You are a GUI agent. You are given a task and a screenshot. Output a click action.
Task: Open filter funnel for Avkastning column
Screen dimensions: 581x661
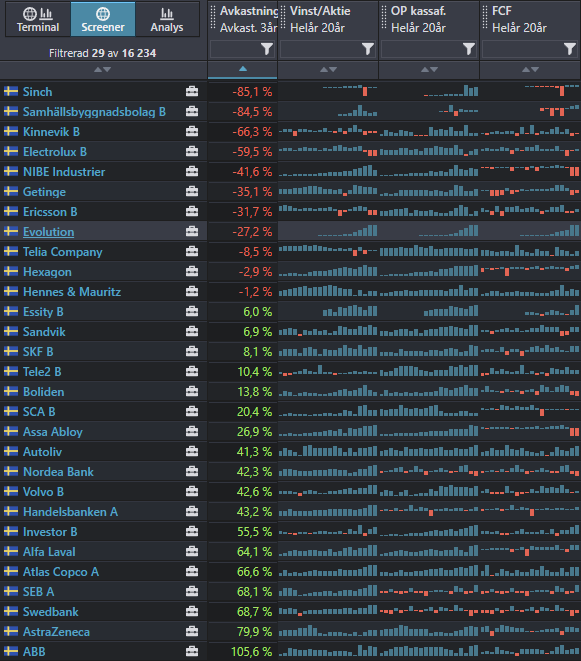(x=266, y=49)
